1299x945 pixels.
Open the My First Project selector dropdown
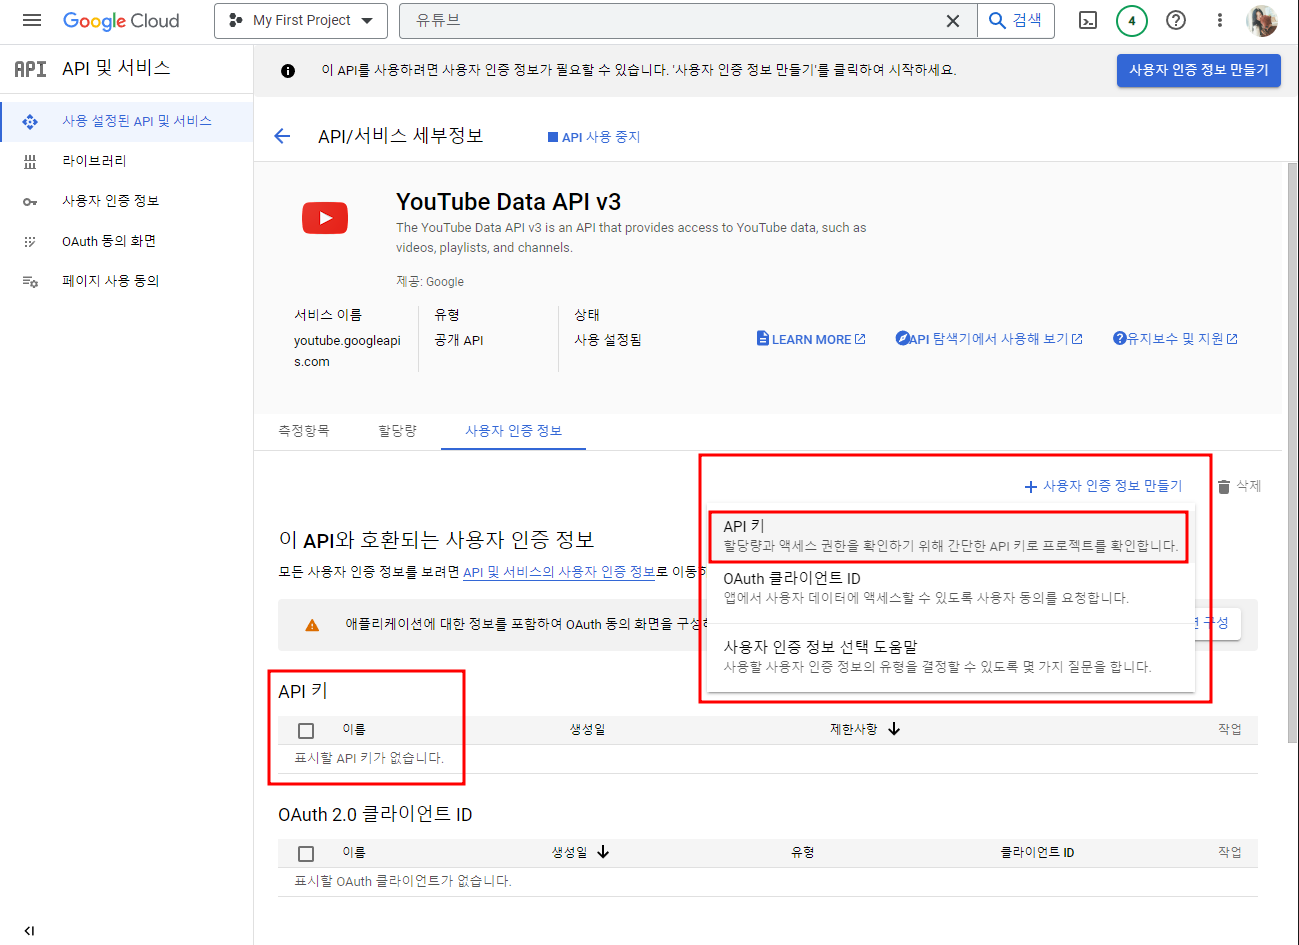(x=301, y=20)
